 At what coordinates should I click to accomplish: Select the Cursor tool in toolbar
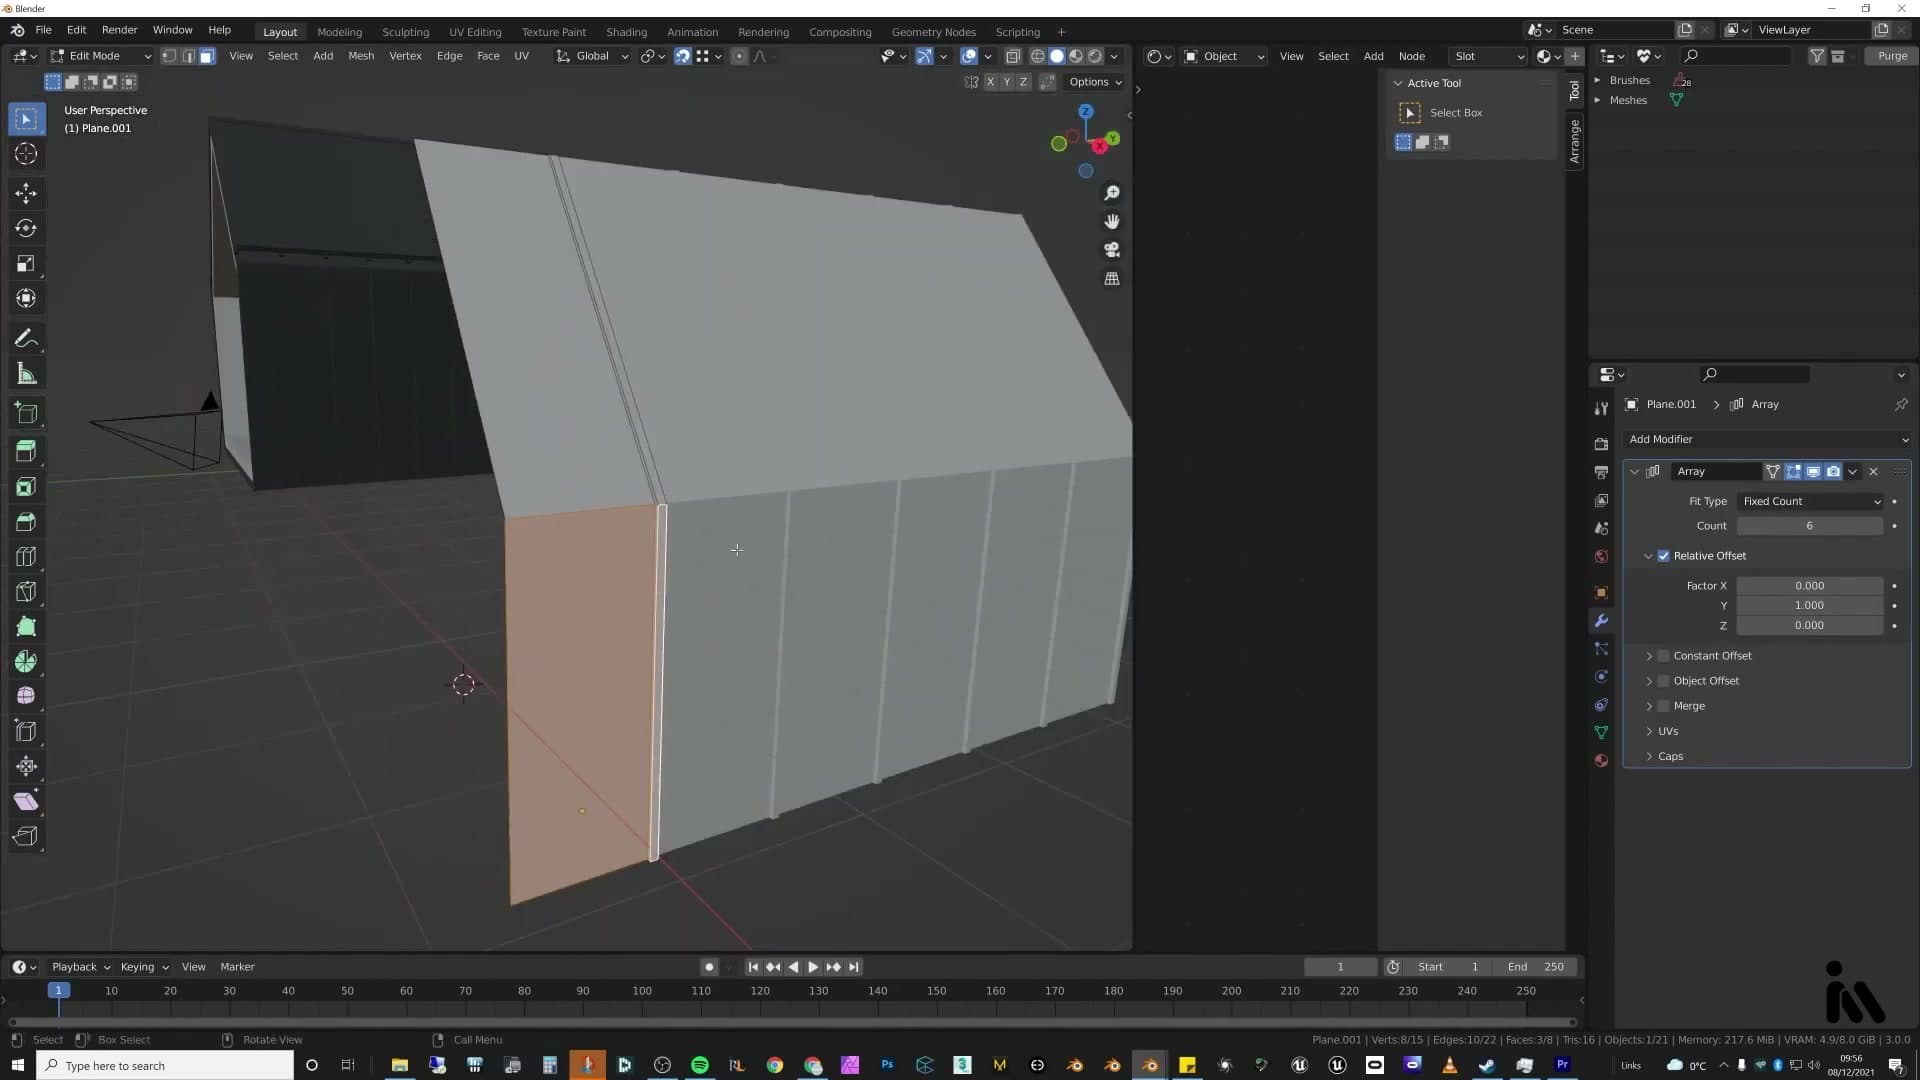coord(26,154)
